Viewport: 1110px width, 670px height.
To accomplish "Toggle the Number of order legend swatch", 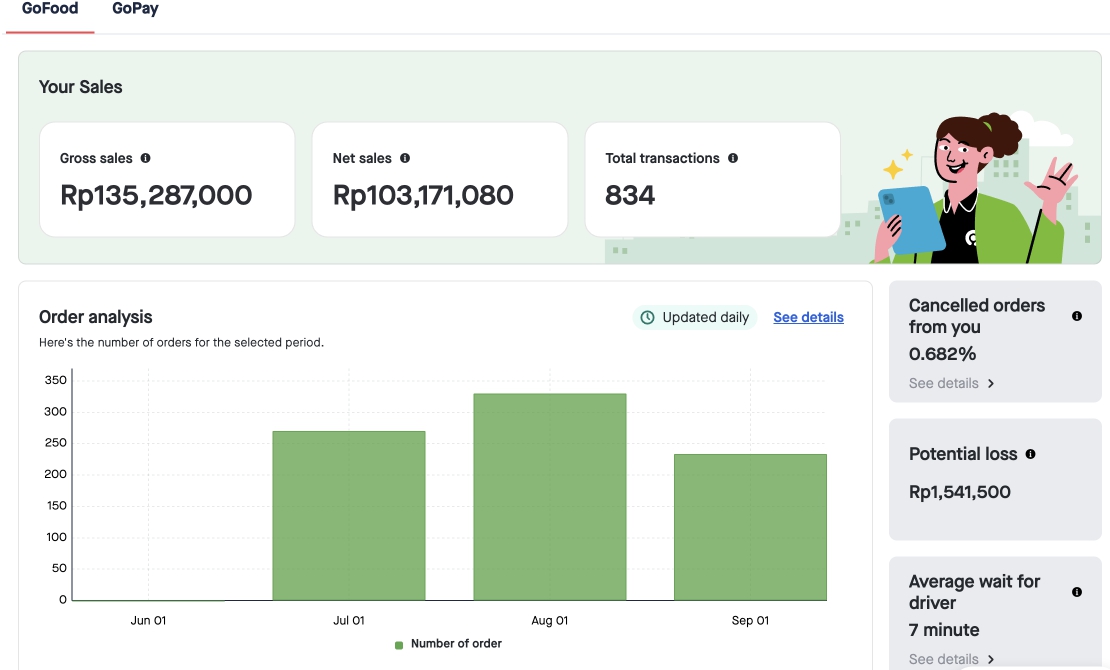I will pyautogui.click(x=399, y=645).
